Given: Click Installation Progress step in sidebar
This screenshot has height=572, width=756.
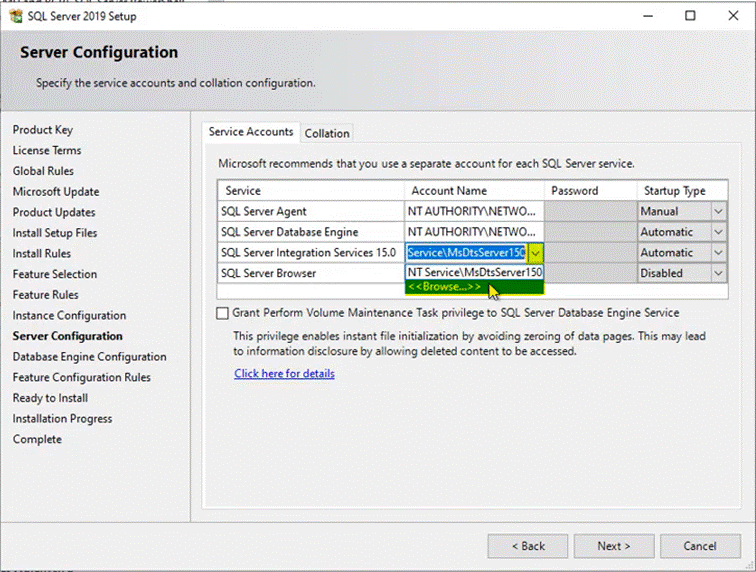Looking at the screenshot, I should 63,419.
